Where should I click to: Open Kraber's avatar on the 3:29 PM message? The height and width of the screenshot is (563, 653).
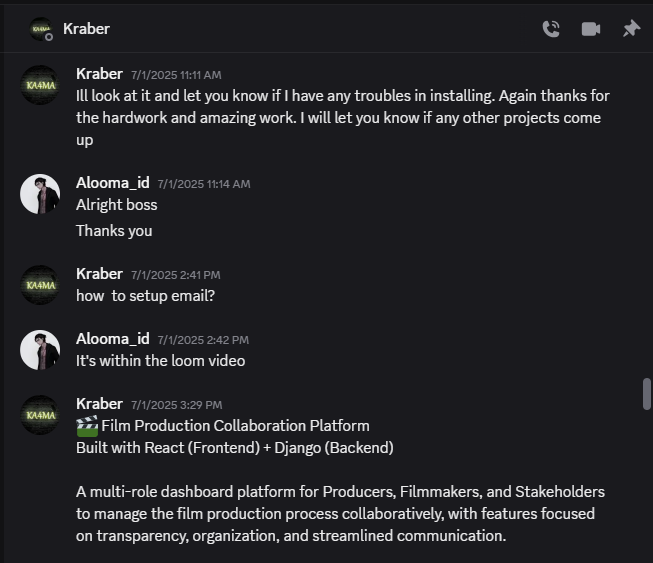(40, 415)
